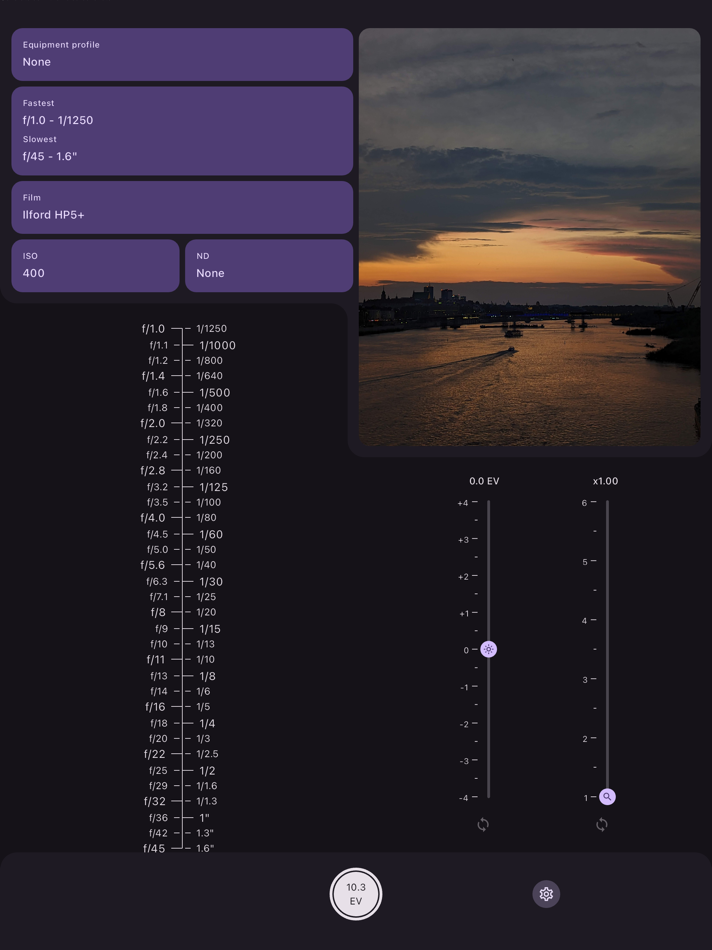This screenshot has height=950, width=712.
Task: Select the f/8 aperture value
Action: (158, 612)
